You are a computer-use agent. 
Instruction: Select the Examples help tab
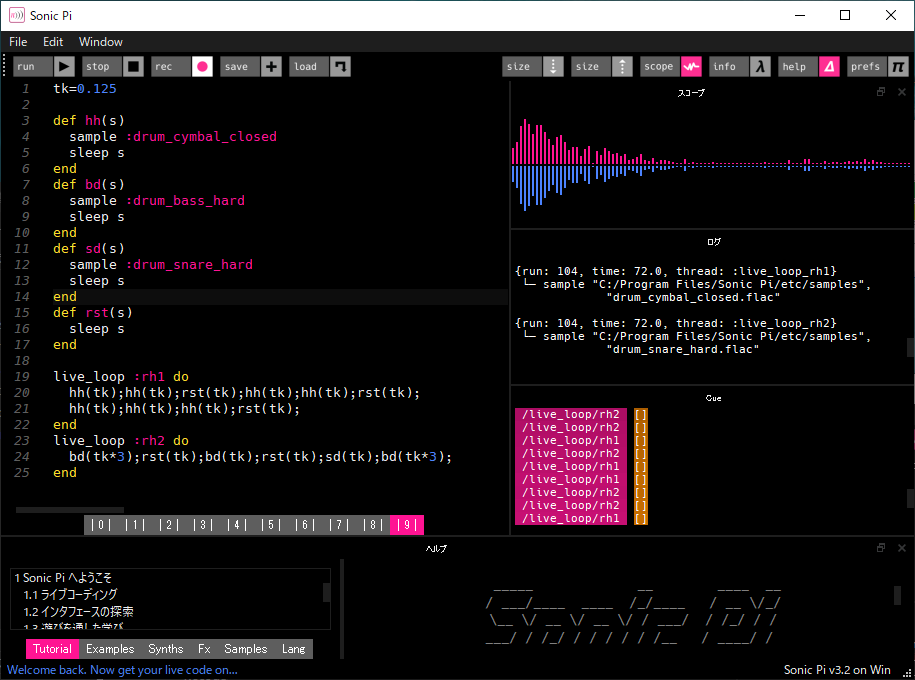pos(110,649)
